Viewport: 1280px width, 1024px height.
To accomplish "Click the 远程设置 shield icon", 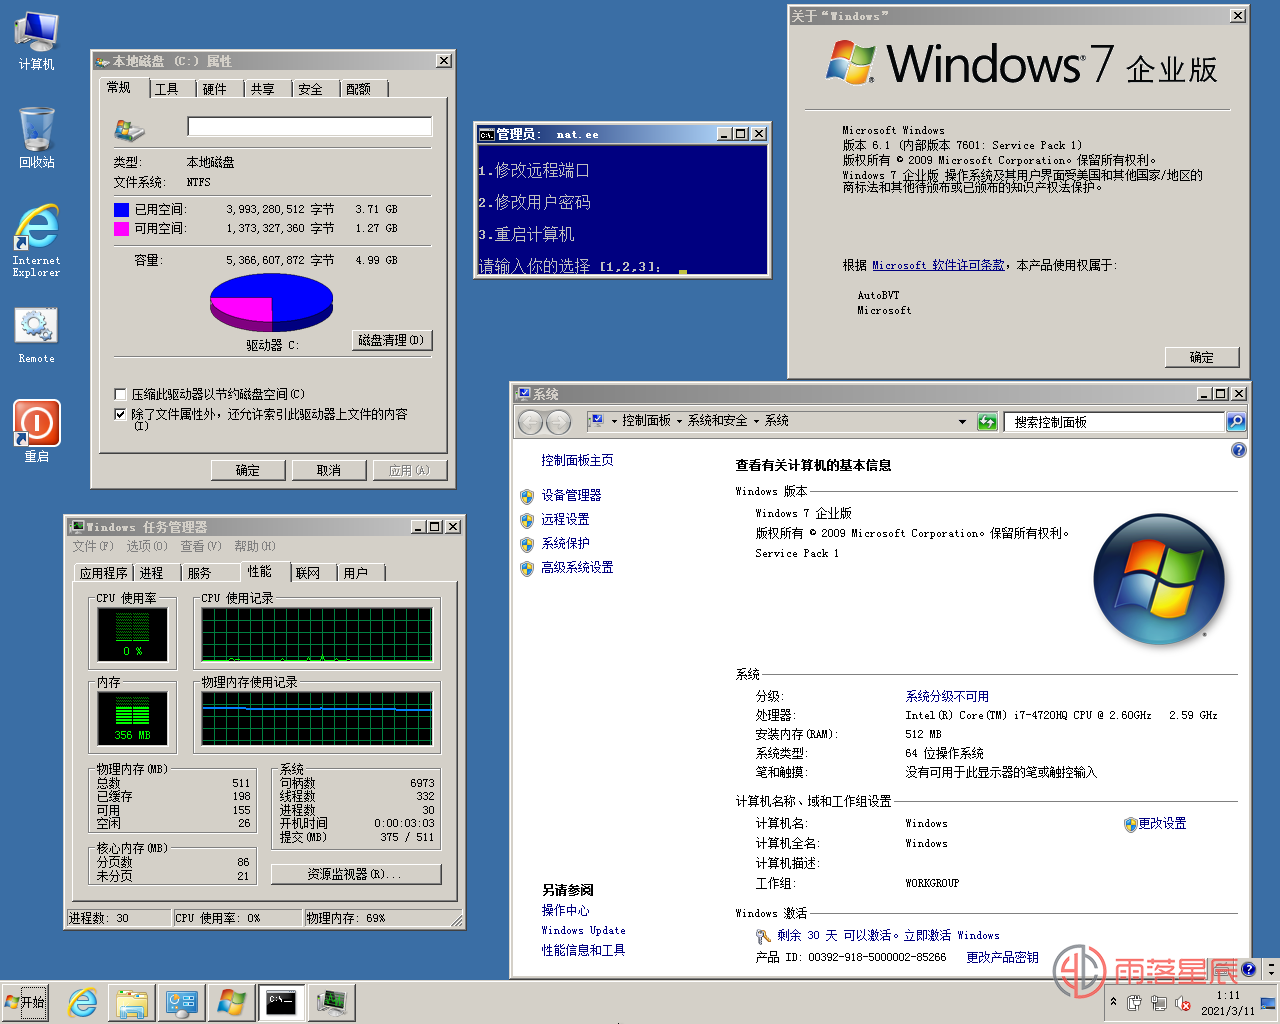I will 527,520.
